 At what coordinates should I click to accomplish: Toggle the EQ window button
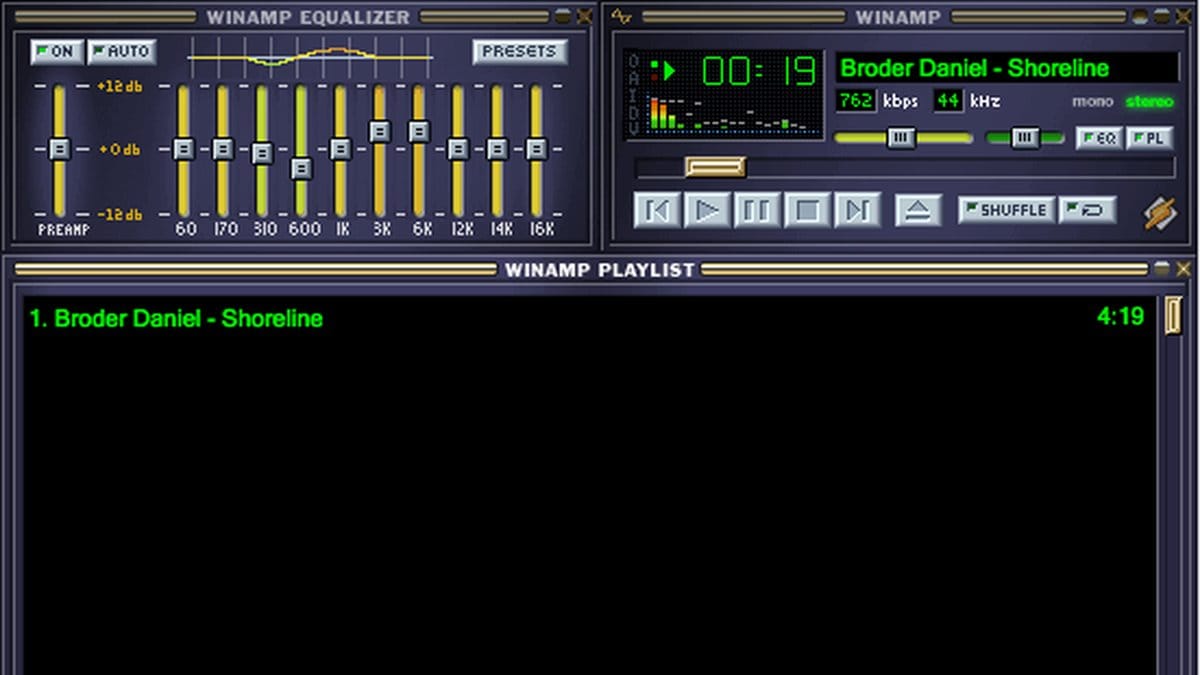1099,138
